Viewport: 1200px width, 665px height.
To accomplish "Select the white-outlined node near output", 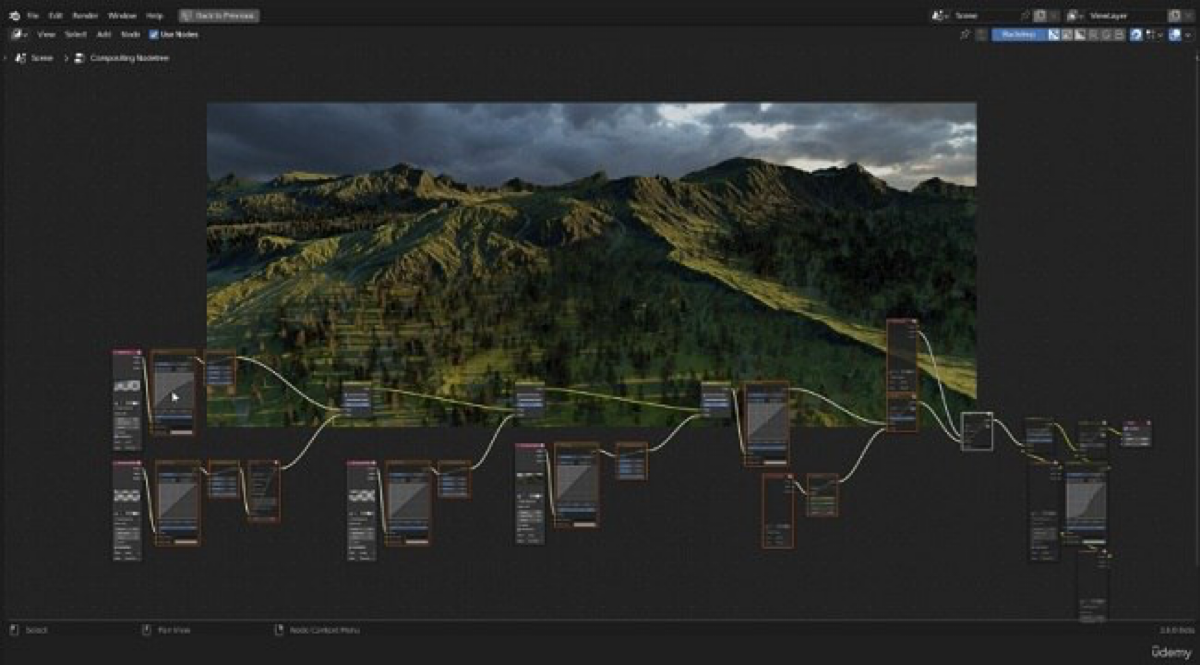I will pos(977,431).
